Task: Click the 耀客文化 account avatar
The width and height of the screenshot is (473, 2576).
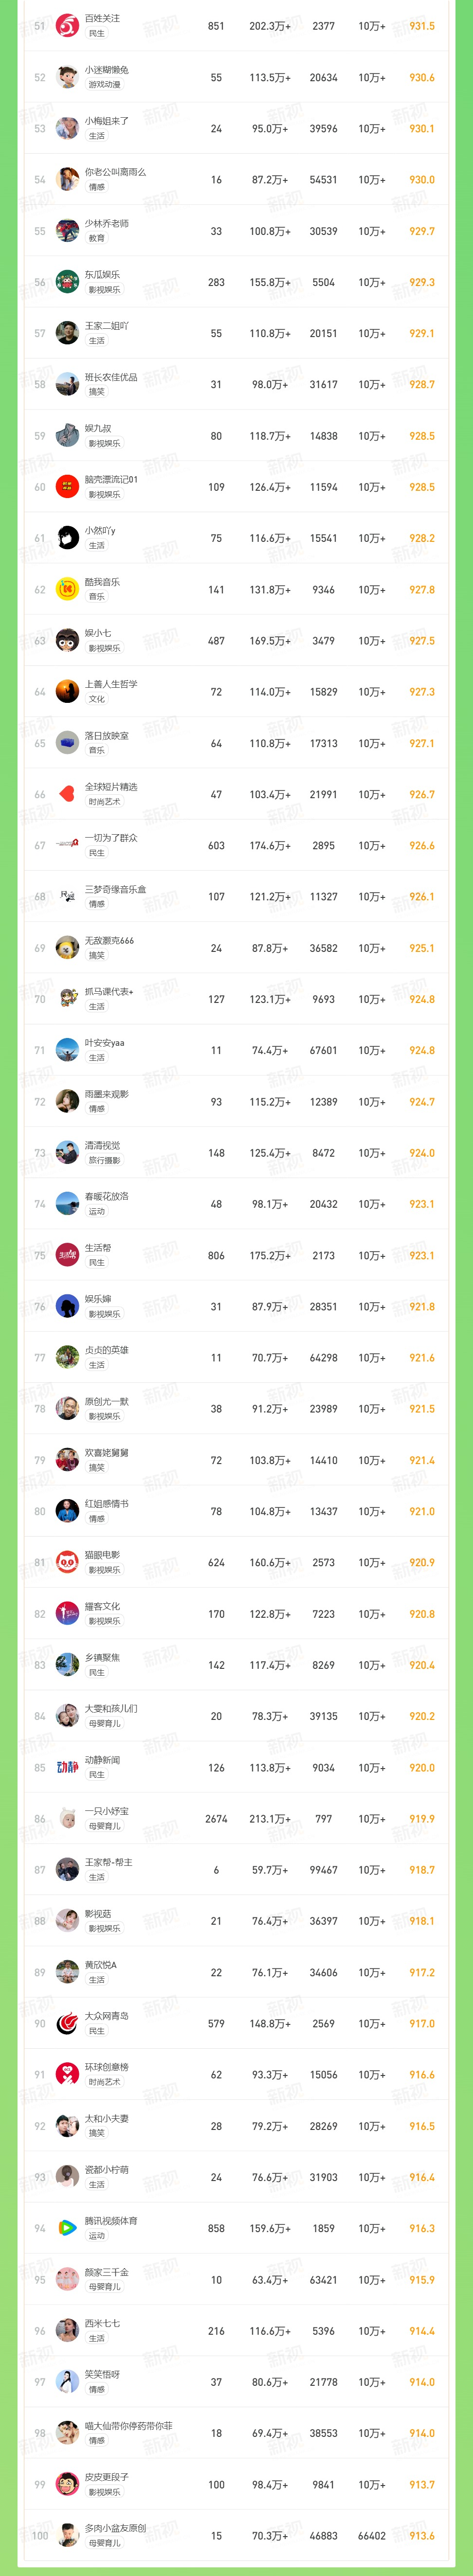Action: coord(67,1613)
